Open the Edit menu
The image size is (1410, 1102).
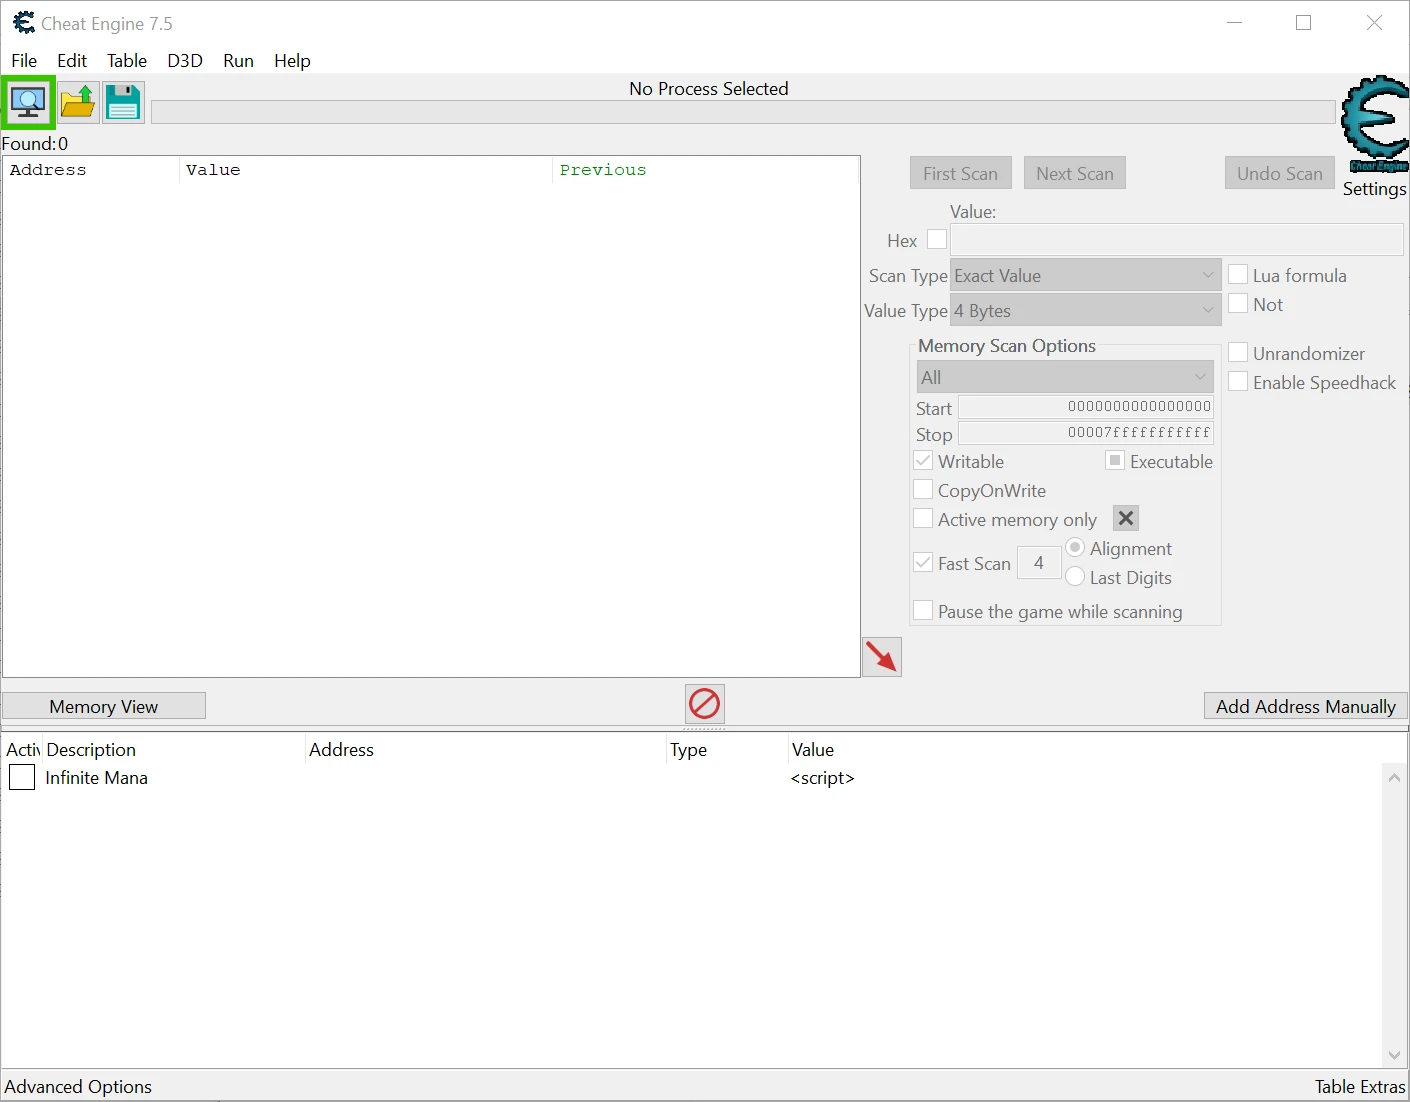click(72, 60)
